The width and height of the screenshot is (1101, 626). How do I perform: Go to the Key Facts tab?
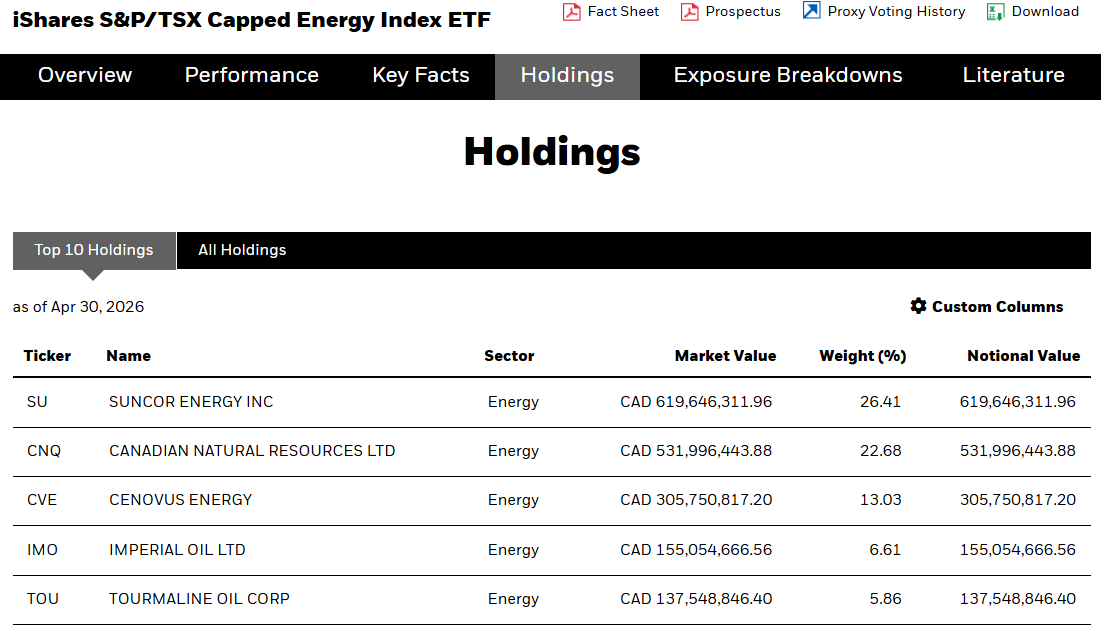[x=421, y=75]
